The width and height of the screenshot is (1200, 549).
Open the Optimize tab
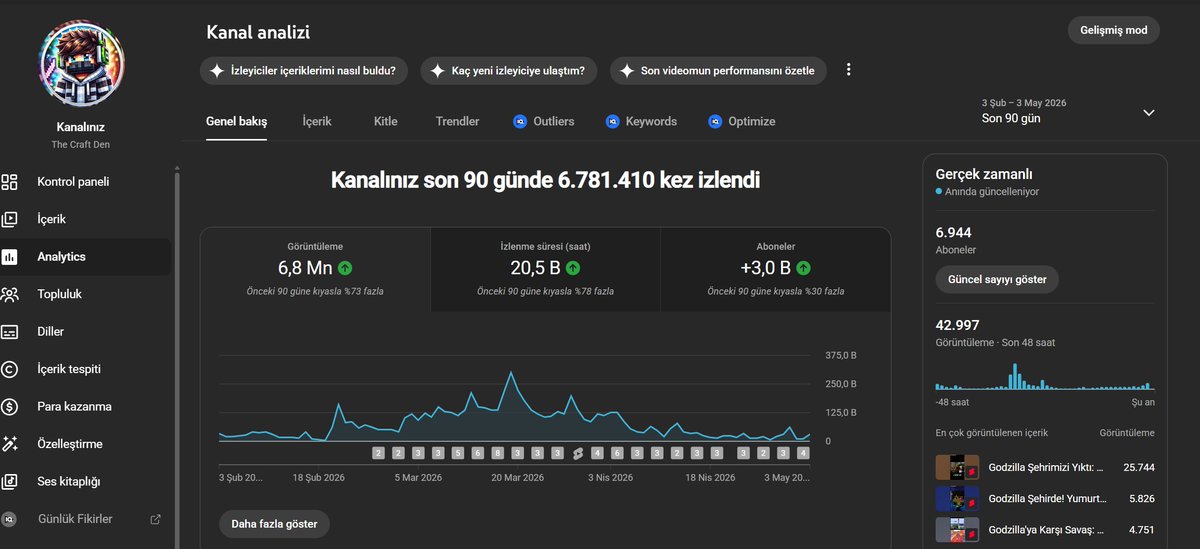tap(742, 121)
